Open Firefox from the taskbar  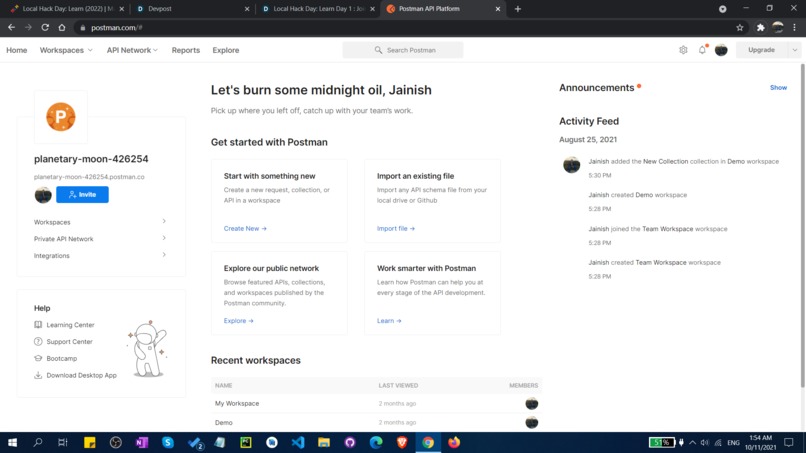point(454,442)
